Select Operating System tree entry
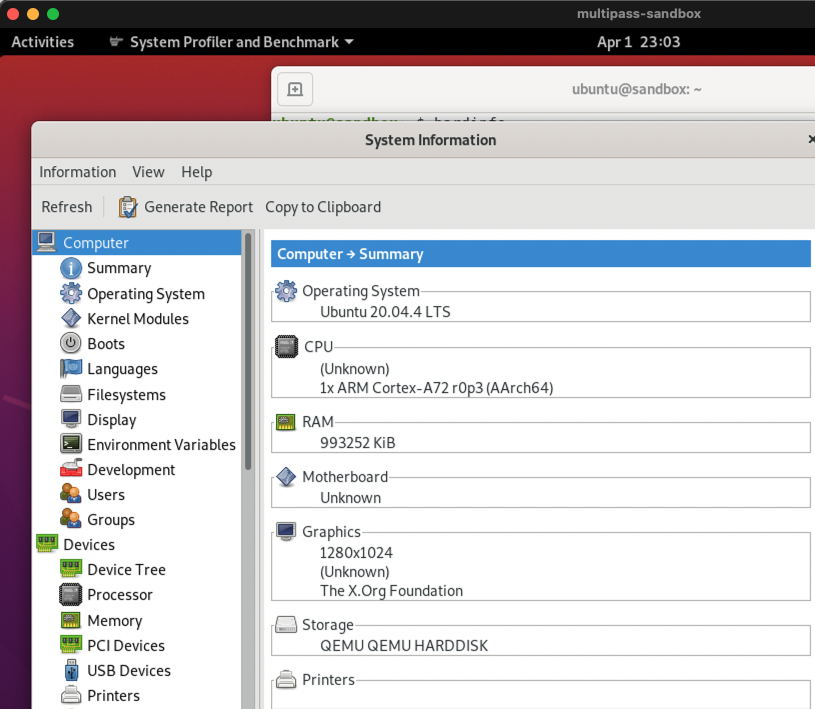815x709 pixels. click(146, 294)
